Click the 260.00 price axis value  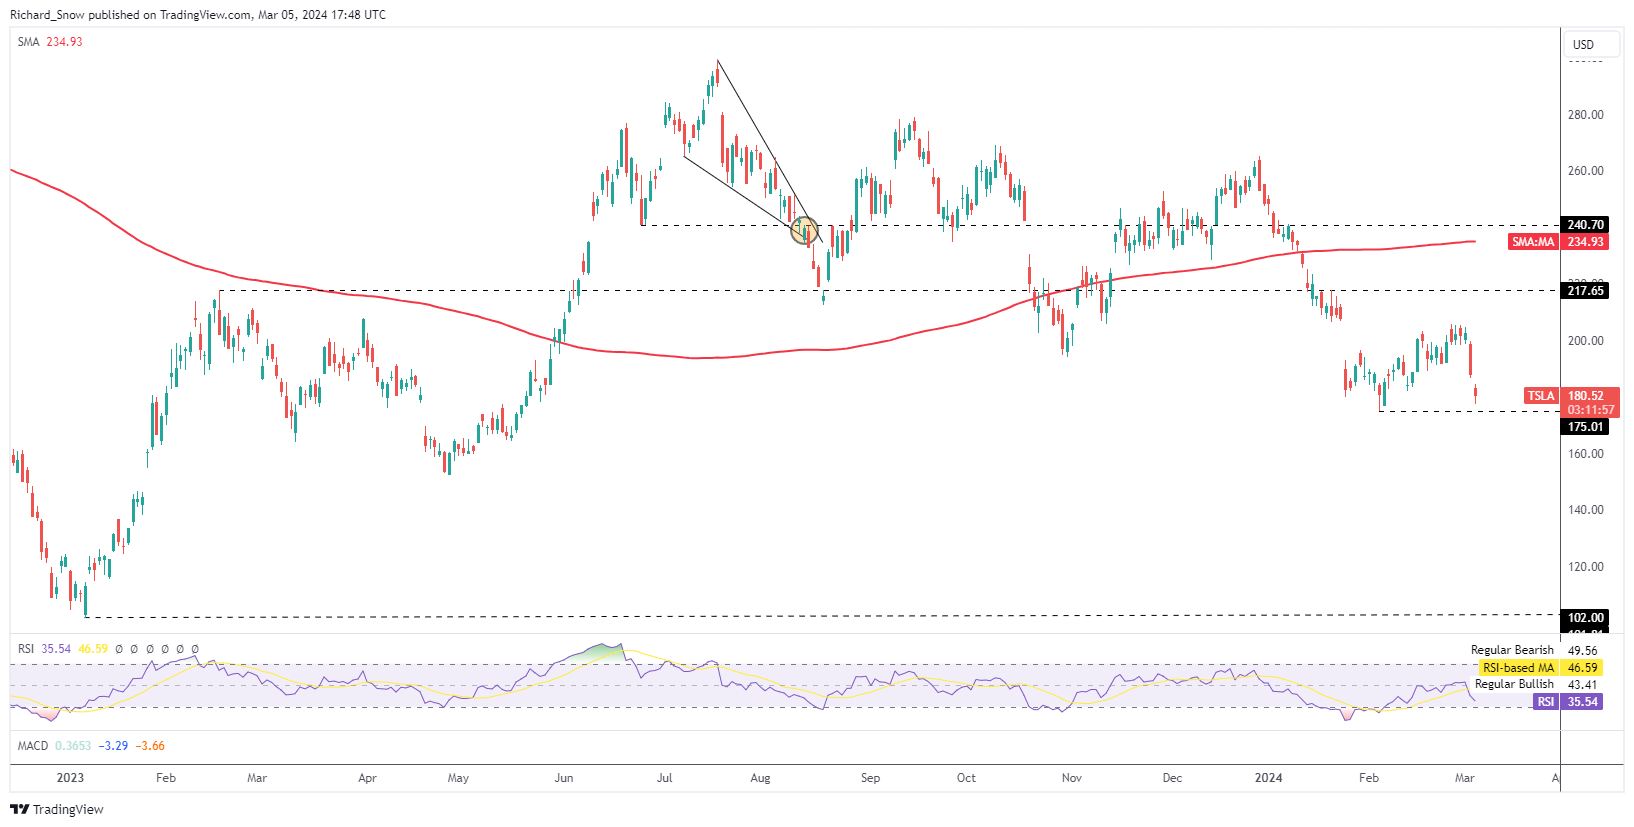point(1585,171)
